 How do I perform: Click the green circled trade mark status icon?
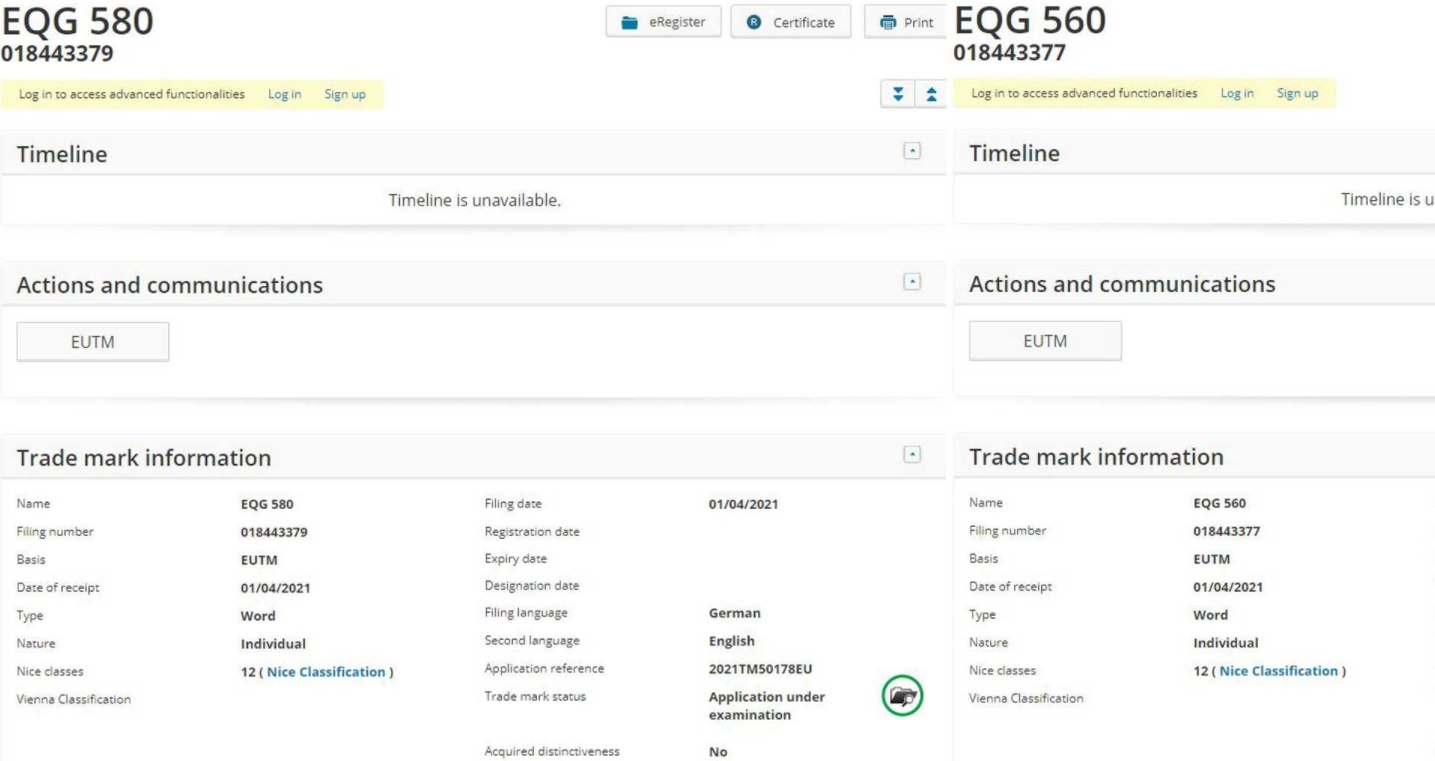[901, 695]
